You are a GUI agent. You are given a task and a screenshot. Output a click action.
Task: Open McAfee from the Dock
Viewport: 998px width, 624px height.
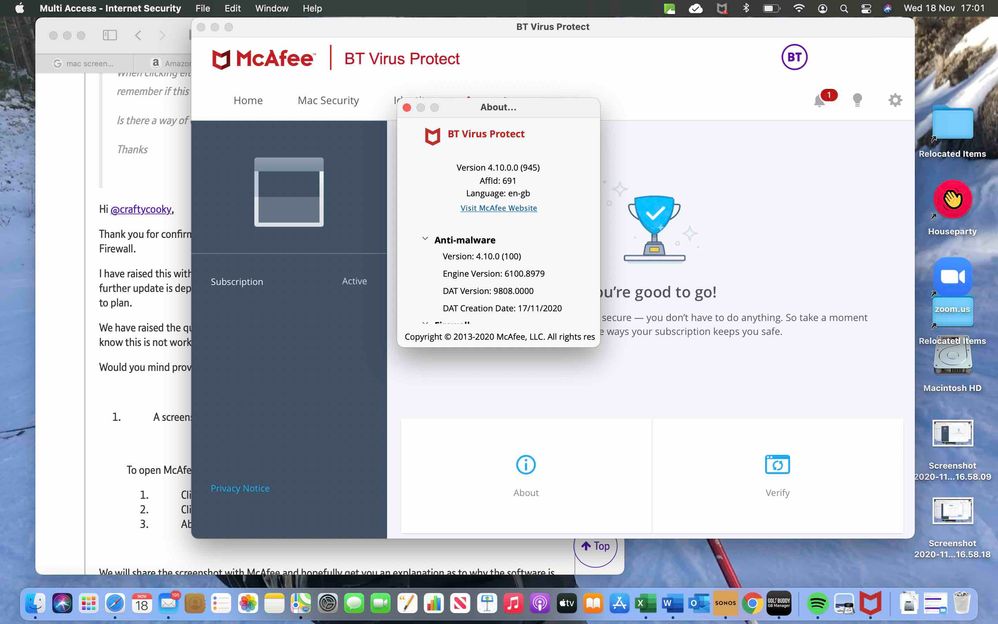[x=871, y=603]
